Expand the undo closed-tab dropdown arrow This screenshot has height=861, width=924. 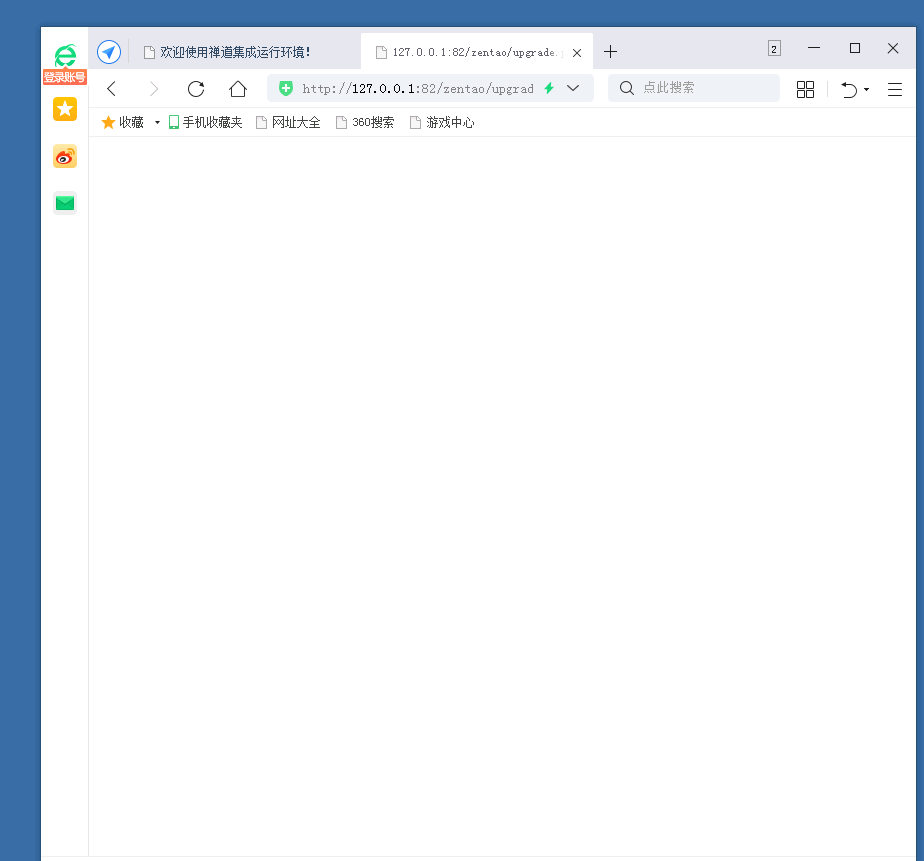click(866, 90)
